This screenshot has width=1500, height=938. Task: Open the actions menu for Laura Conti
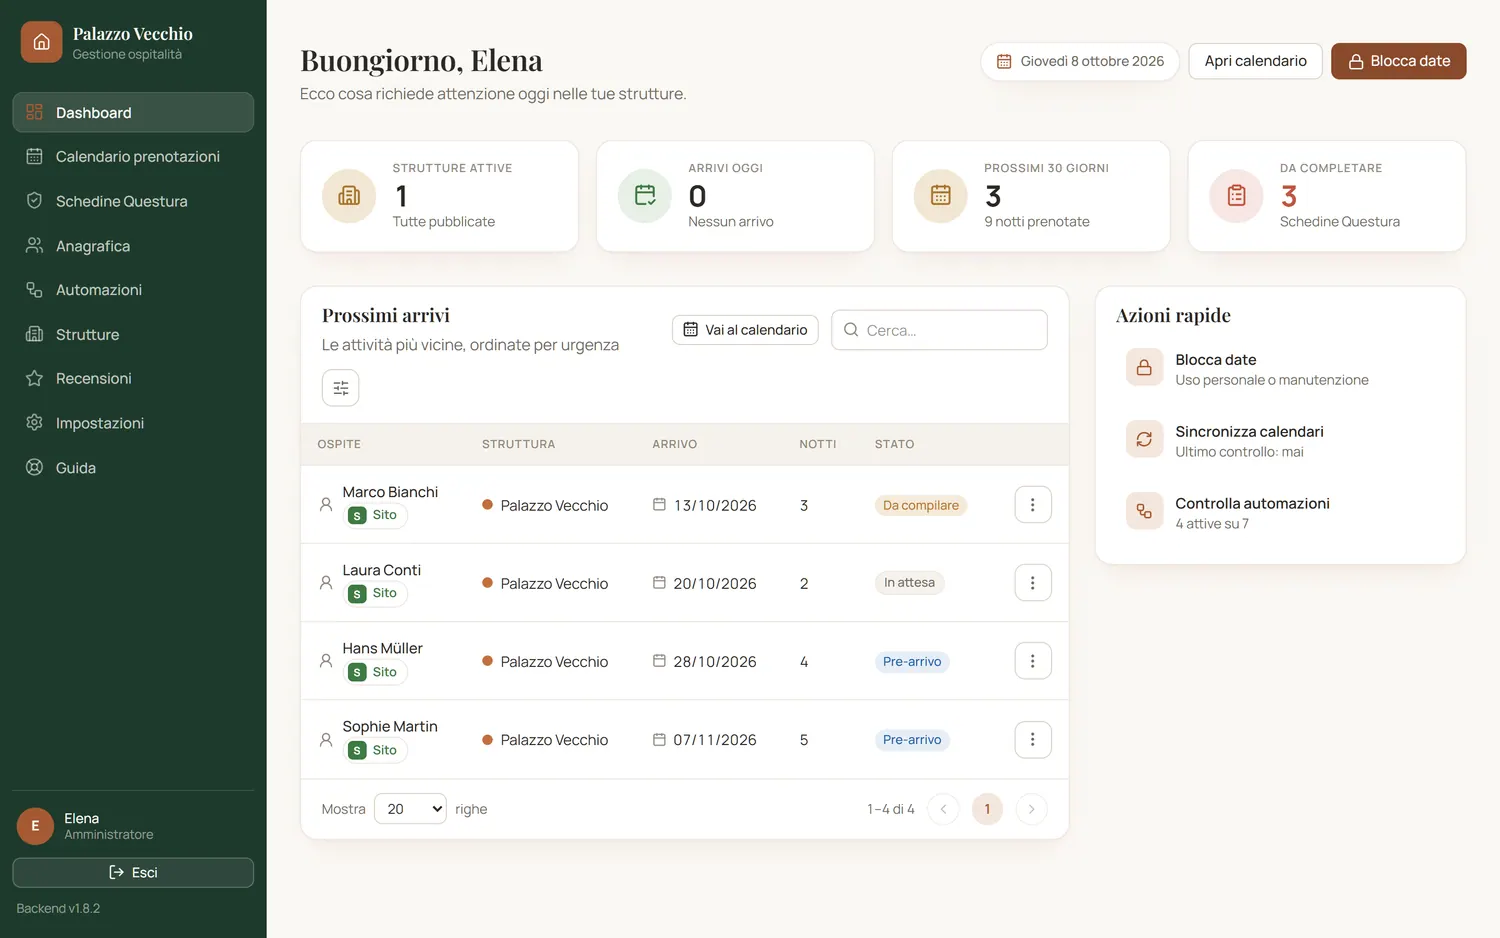click(1032, 583)
